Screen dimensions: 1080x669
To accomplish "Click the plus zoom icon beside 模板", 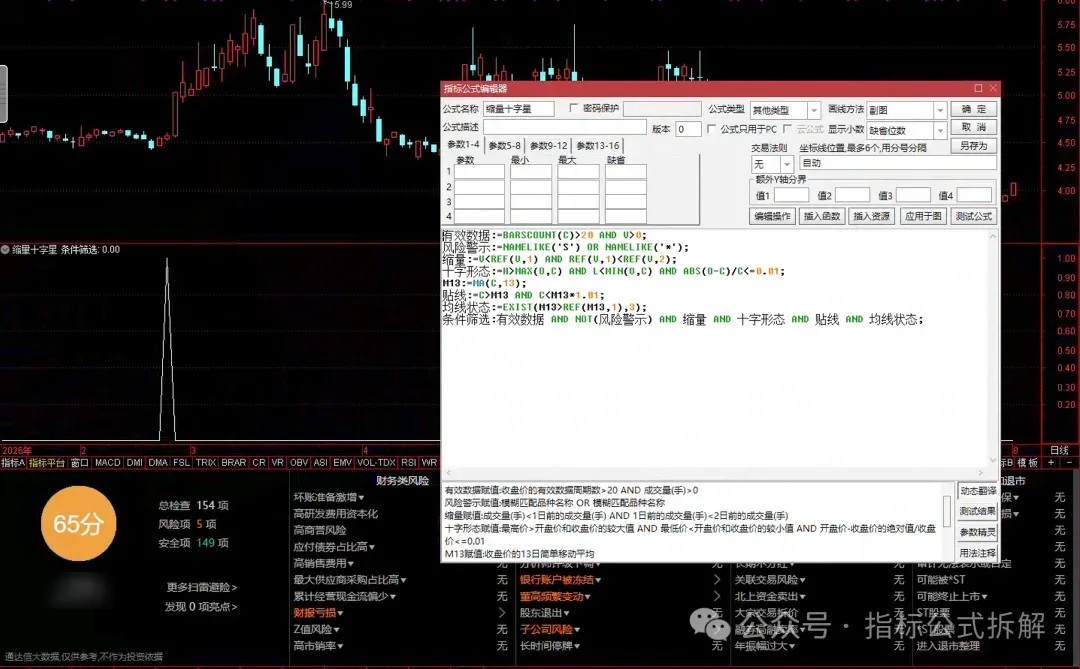I will (x=1050, y=462).
